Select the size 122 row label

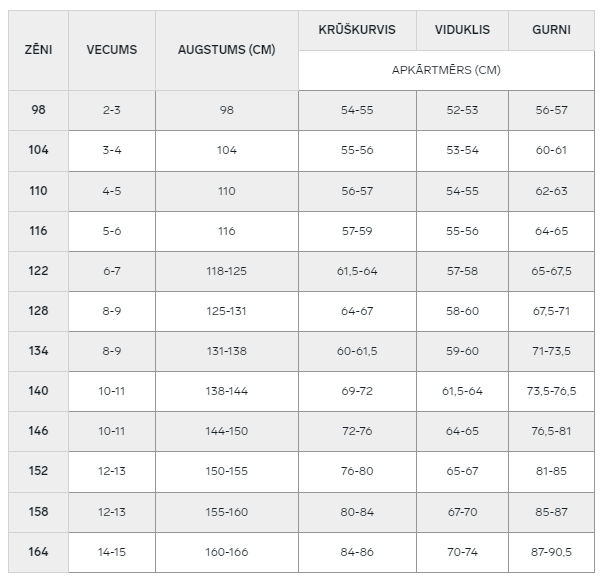(x=38, y=271)
